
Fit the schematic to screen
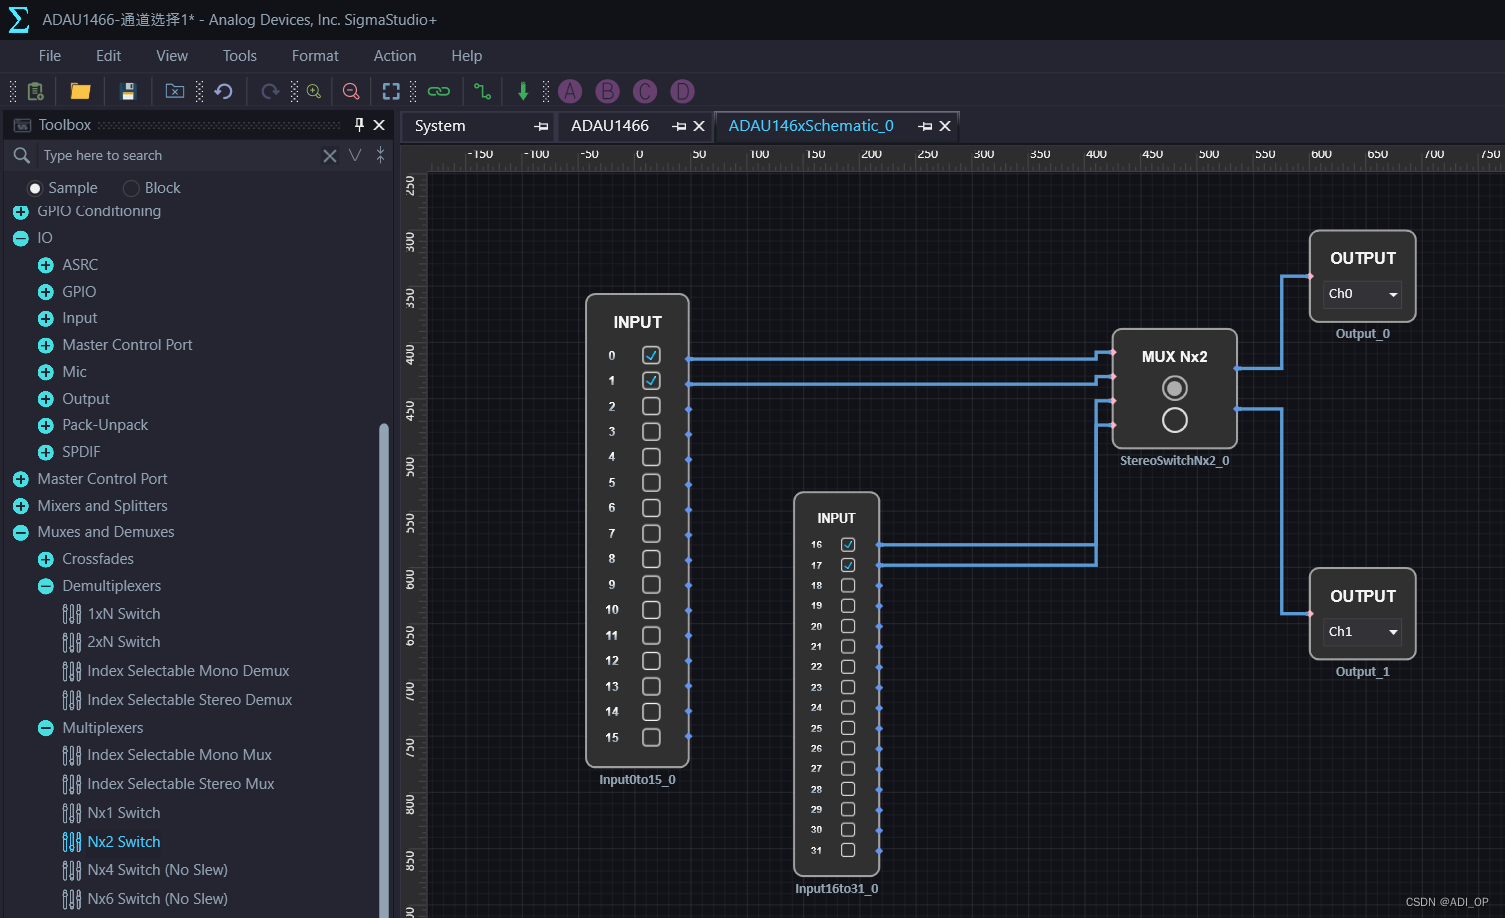(391, 92)
